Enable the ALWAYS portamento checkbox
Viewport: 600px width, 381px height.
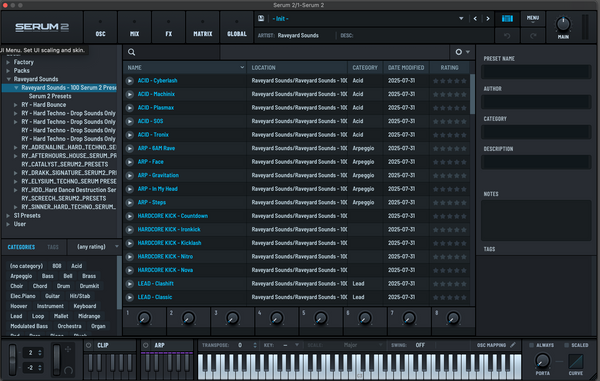point(531,345)
